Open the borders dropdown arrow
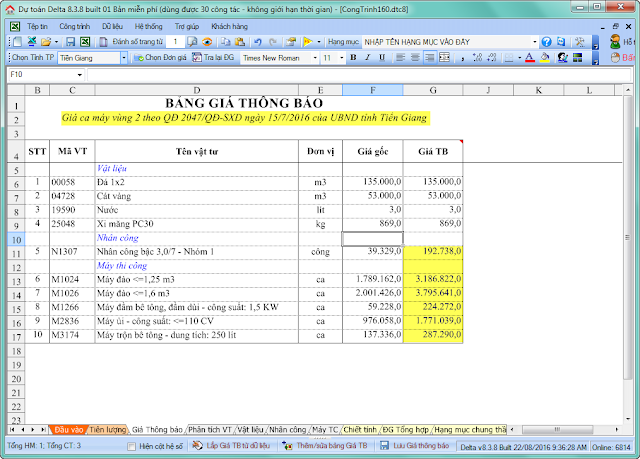 point(519,58)
